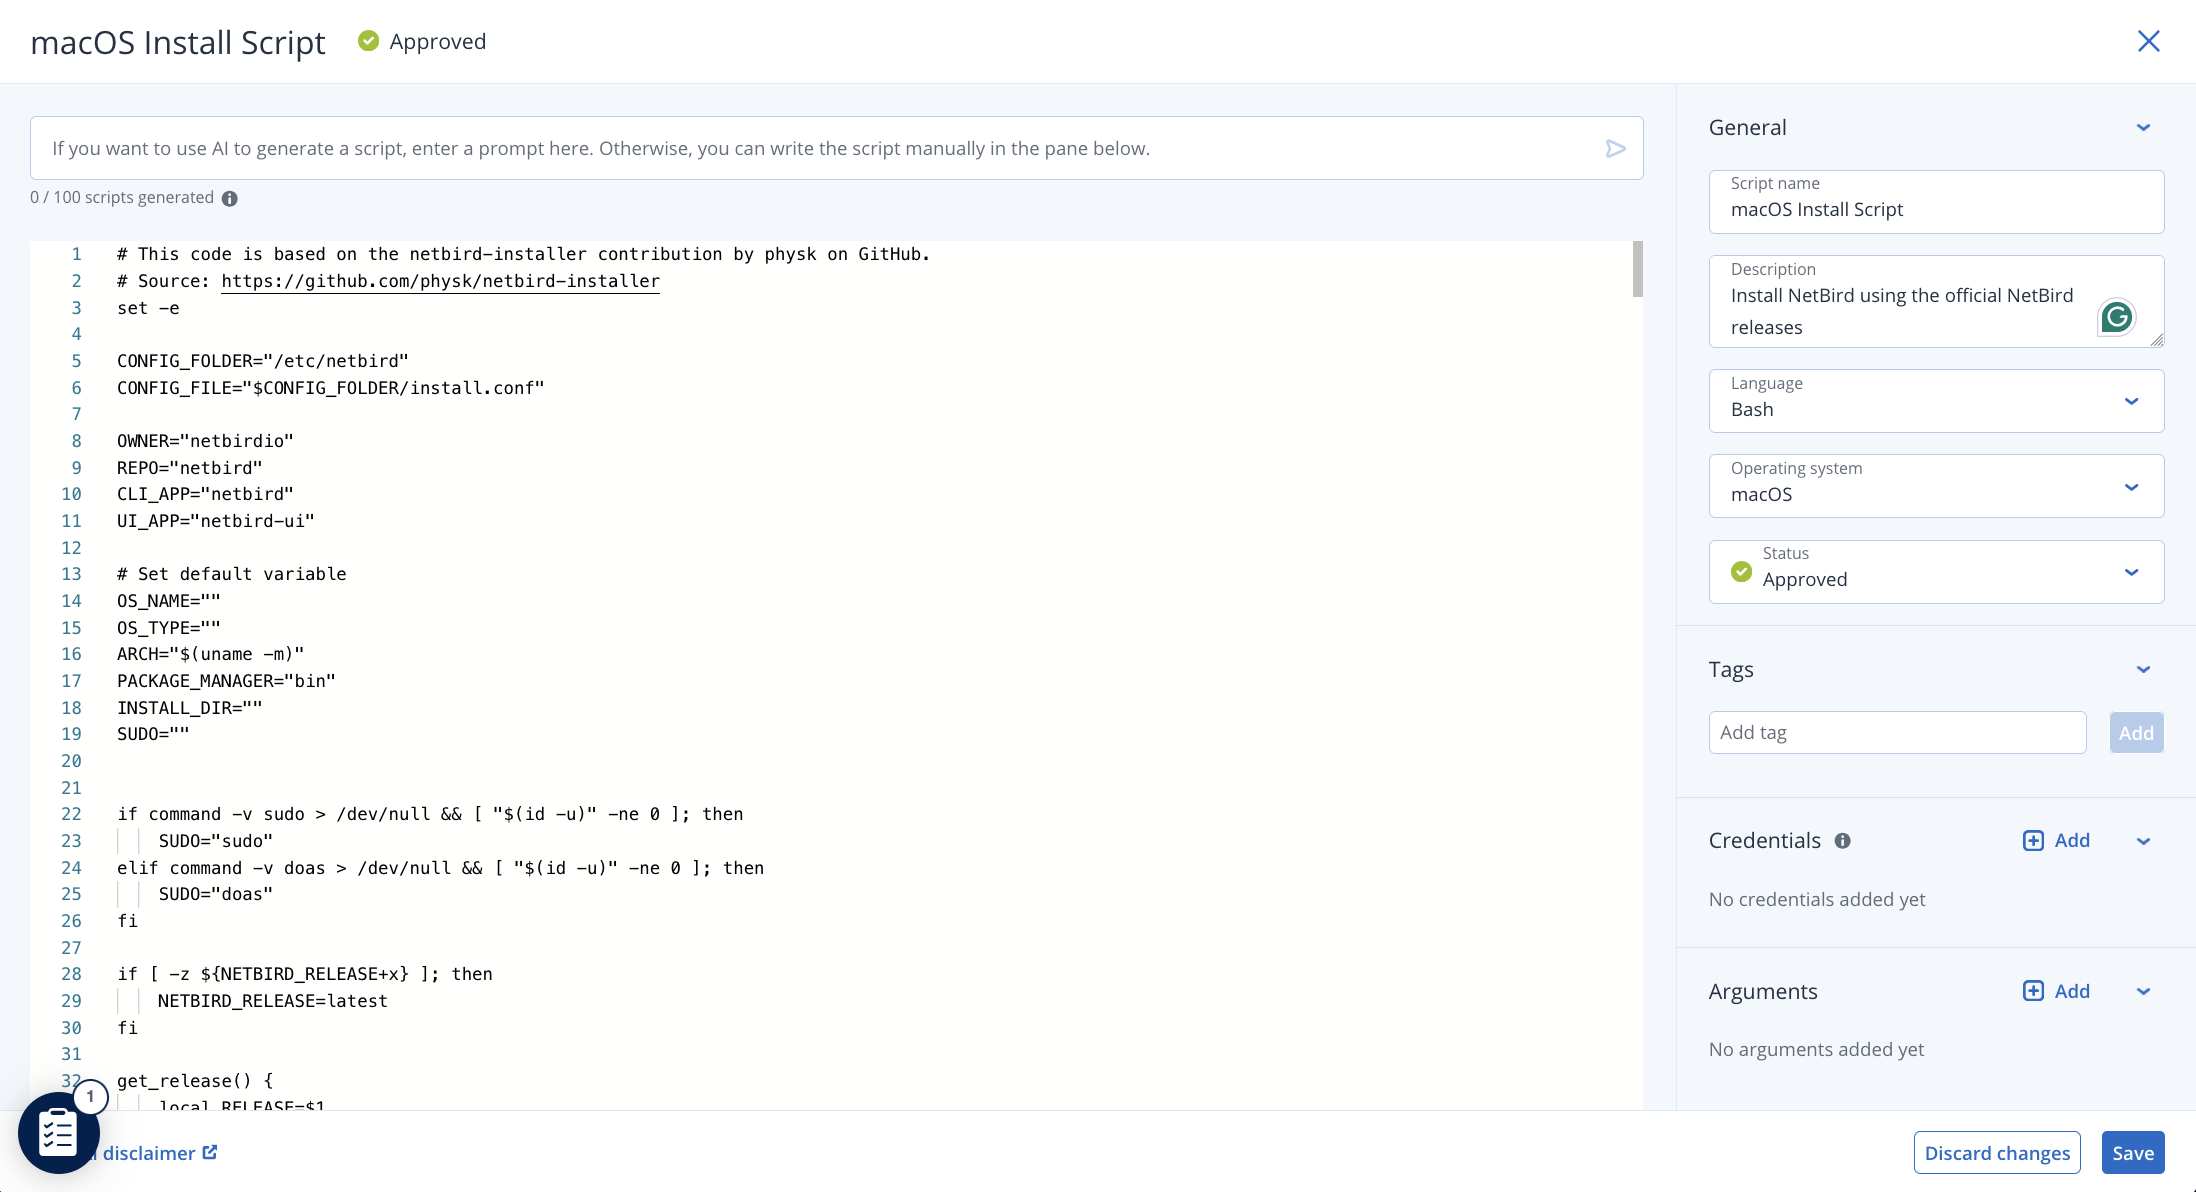This screenshot has height=1192, width=2196.
Task: Click the Grammarly icon in the Description field
Action: tap(2117, 316)
